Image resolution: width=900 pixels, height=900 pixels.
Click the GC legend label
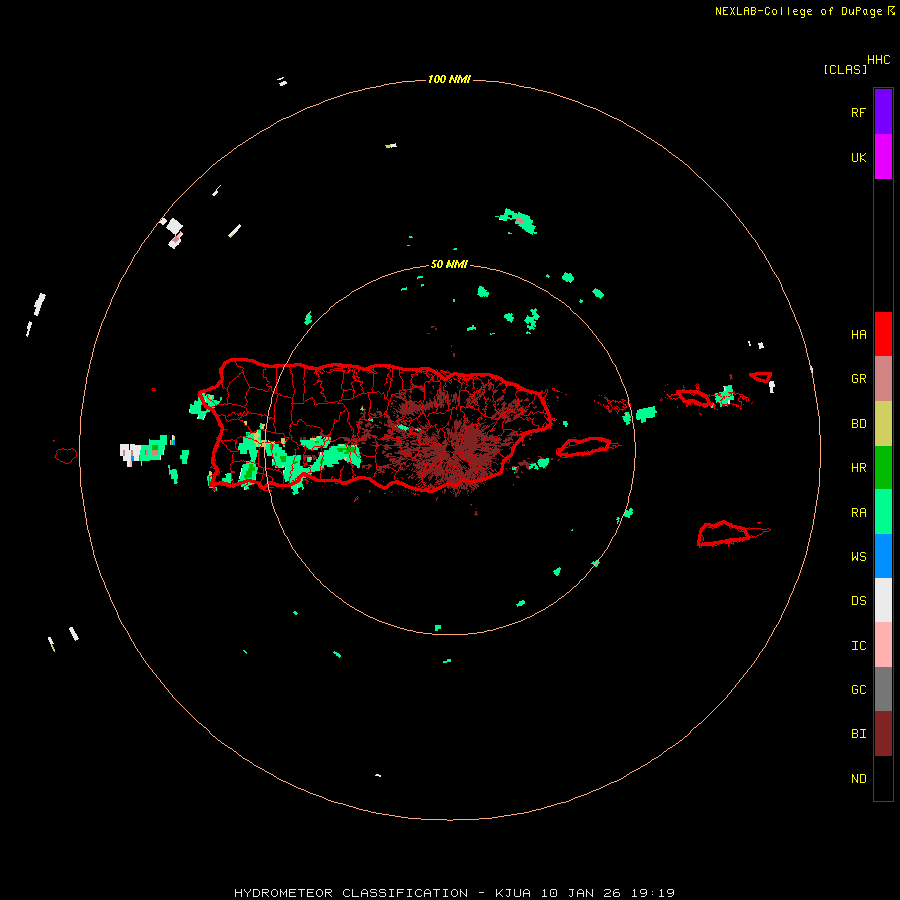click(858, 690)
